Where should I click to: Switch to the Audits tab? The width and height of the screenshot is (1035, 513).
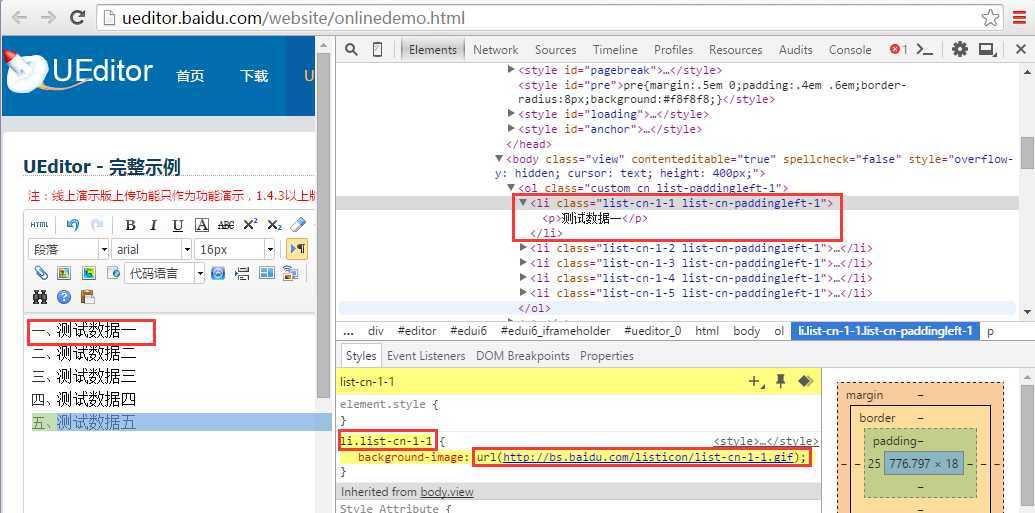click(x=795, y=50)
